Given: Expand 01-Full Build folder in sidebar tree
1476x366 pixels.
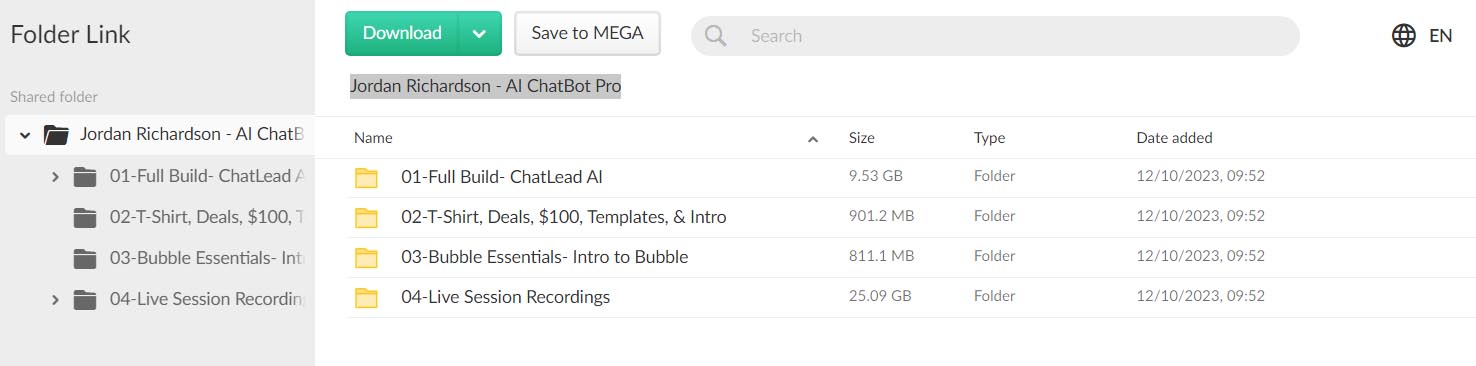Looking at the screenshot, I should 55,177.
